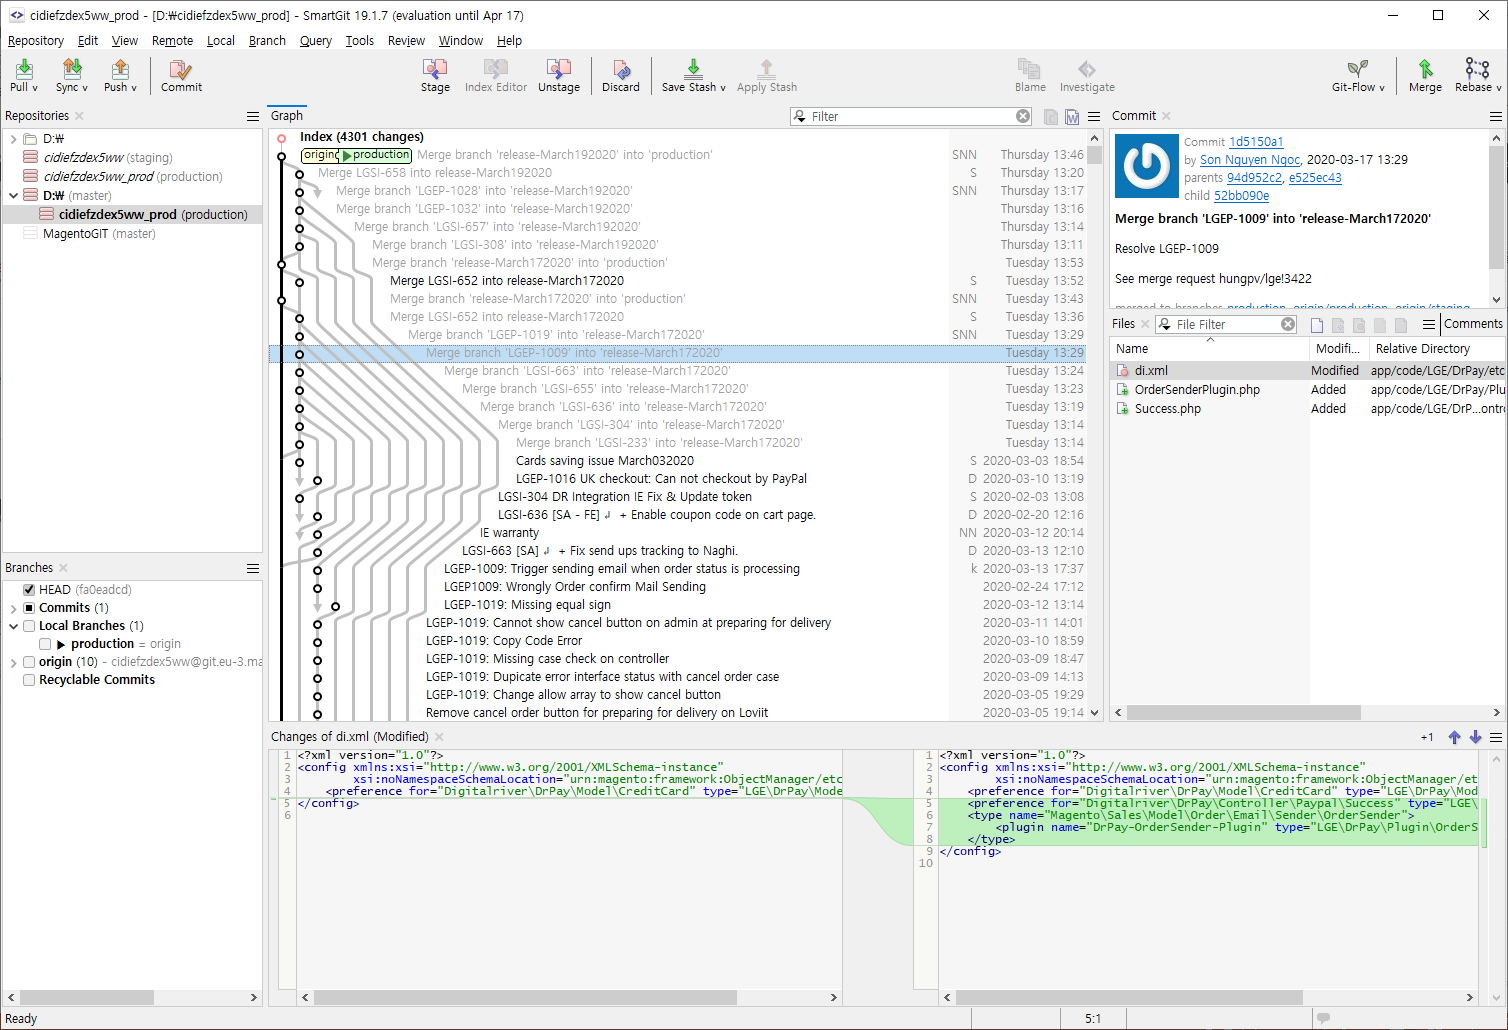Open the Graph panel options menu
The width and height of the screenshot is (1508, 1030).
tap(1094, 117)
